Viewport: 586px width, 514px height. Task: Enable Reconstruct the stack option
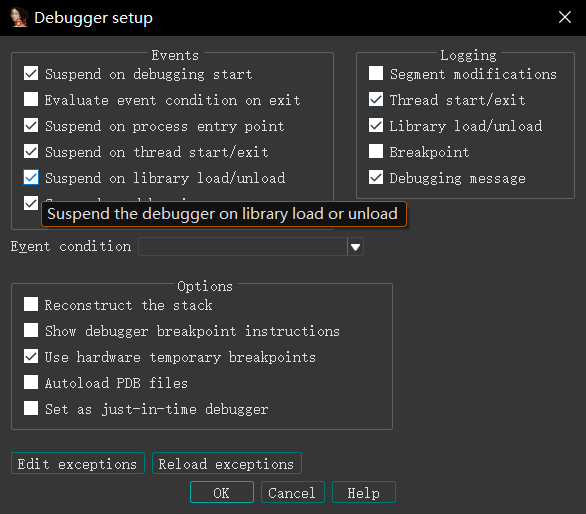[31, 304]
